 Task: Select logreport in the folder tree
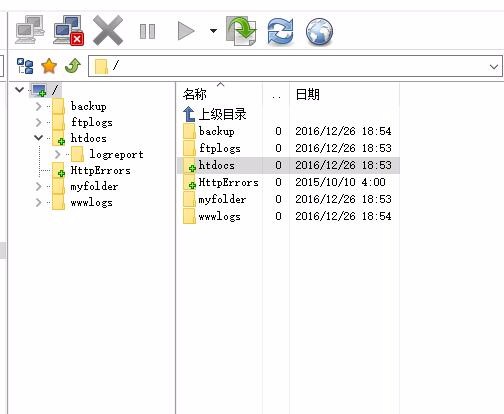[117, 154]
